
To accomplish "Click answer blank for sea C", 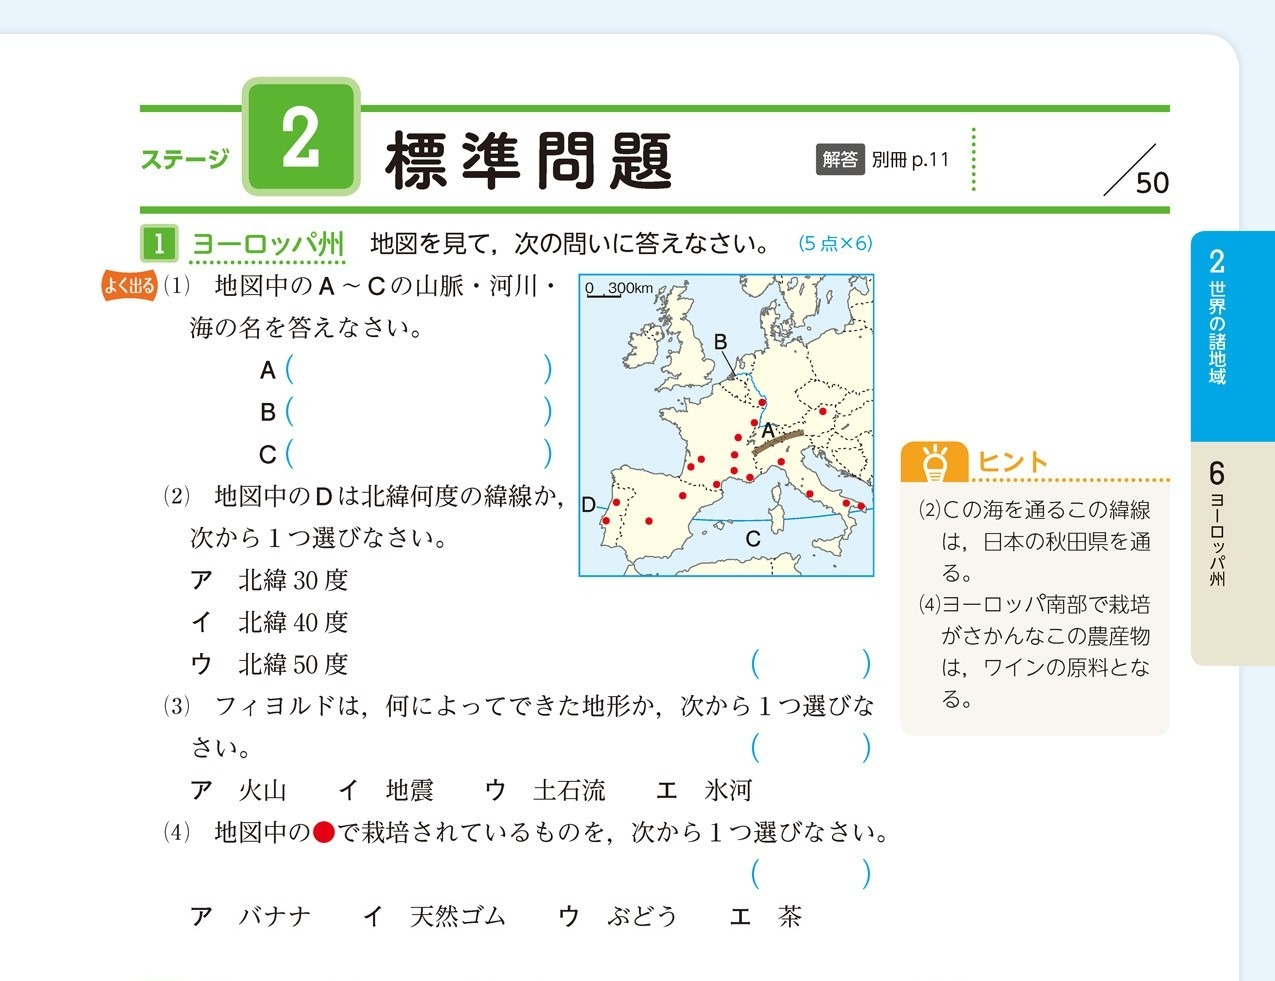I will click(x=418, y=454).
